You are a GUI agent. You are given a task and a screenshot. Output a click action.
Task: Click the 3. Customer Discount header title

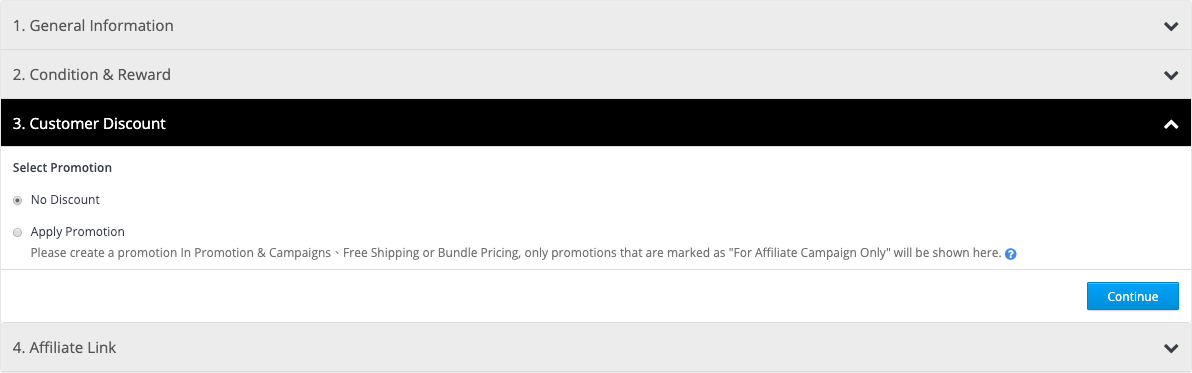[89, 123]
